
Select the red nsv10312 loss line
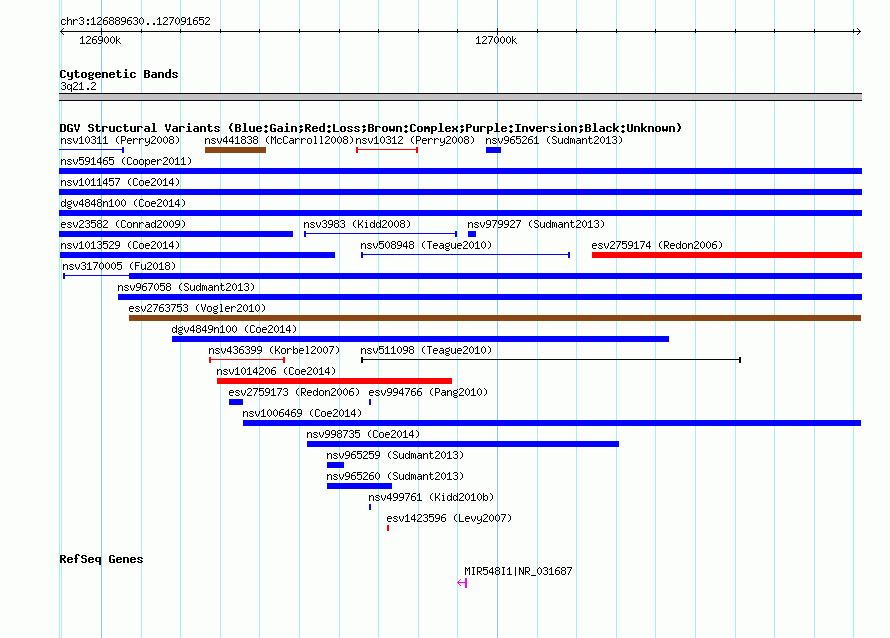[387, 150]
